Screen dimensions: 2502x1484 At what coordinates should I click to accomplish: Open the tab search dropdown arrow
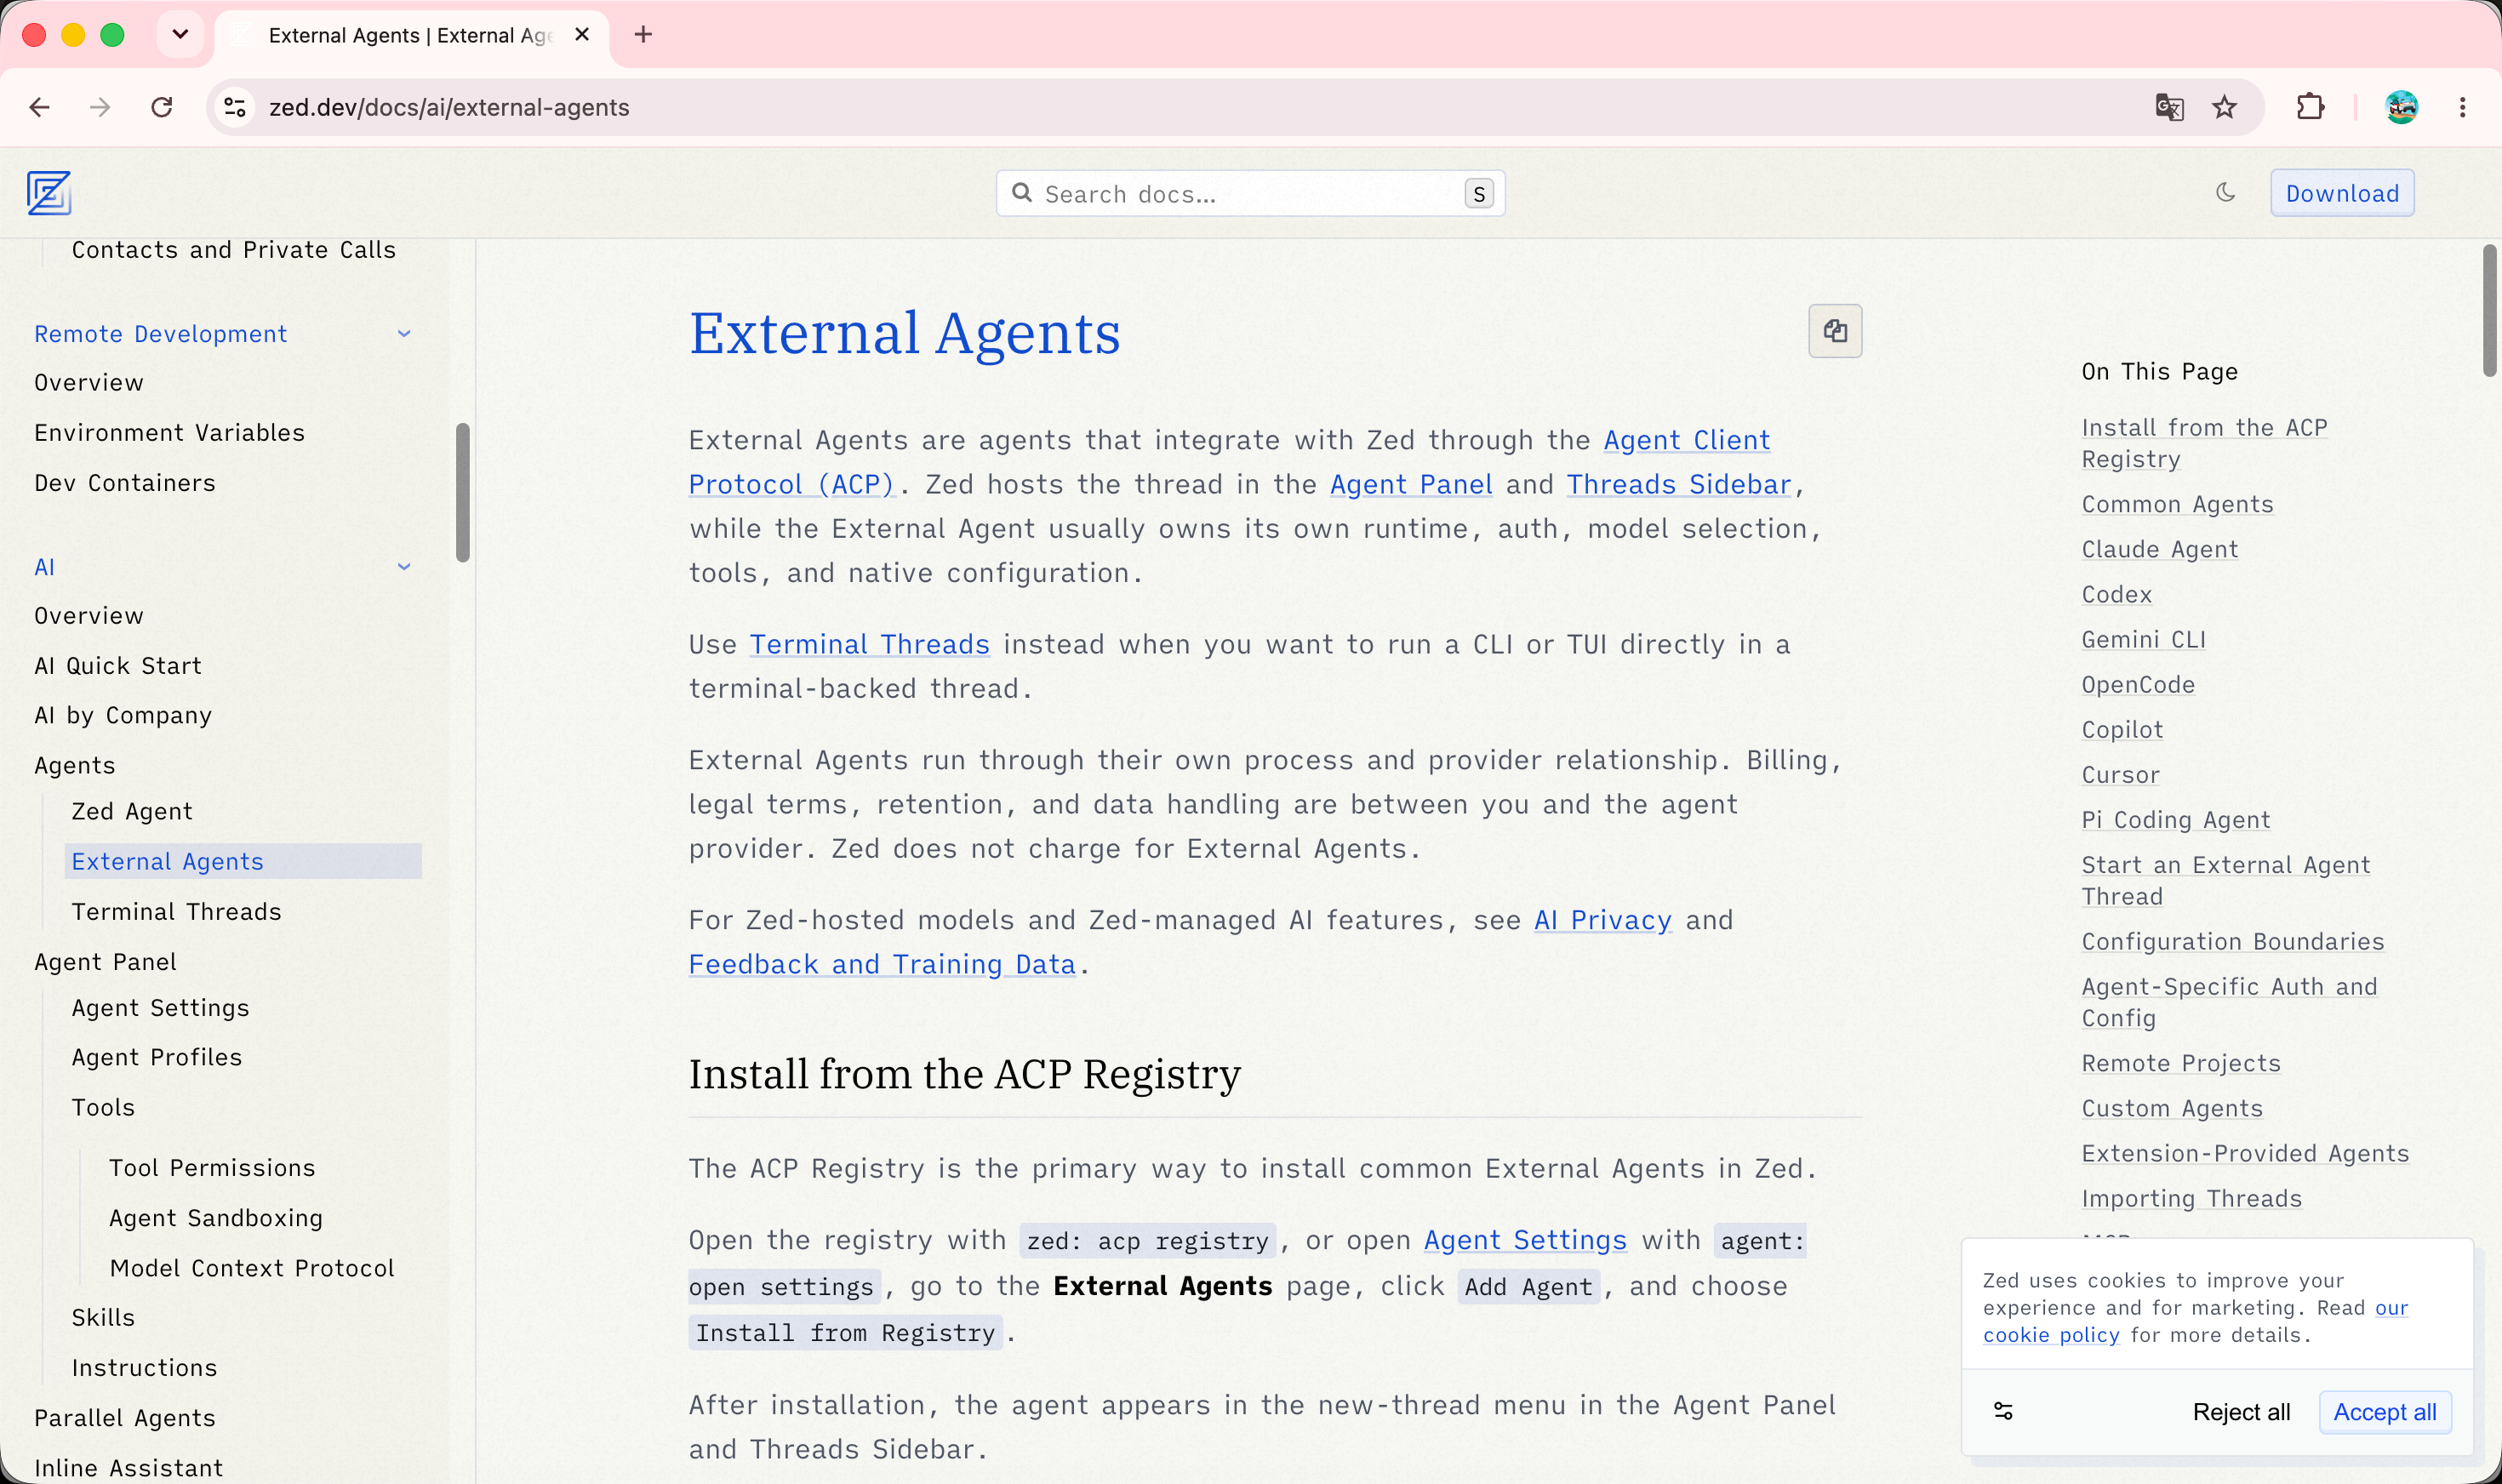click(x=180, y=35)
